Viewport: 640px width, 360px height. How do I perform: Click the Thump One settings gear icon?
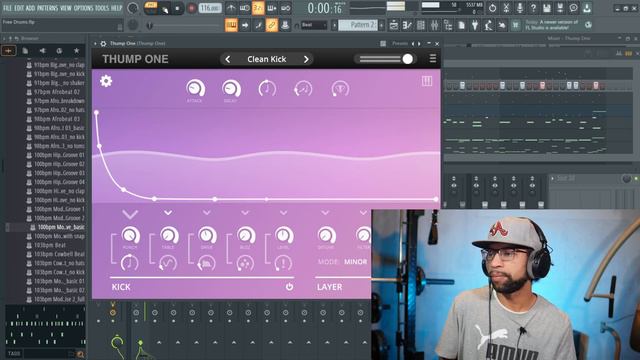pos(106,81)
